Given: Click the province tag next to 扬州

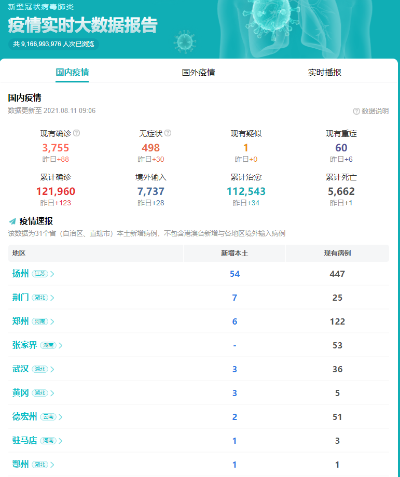Looking at the screenshot, I should point(40,274).
